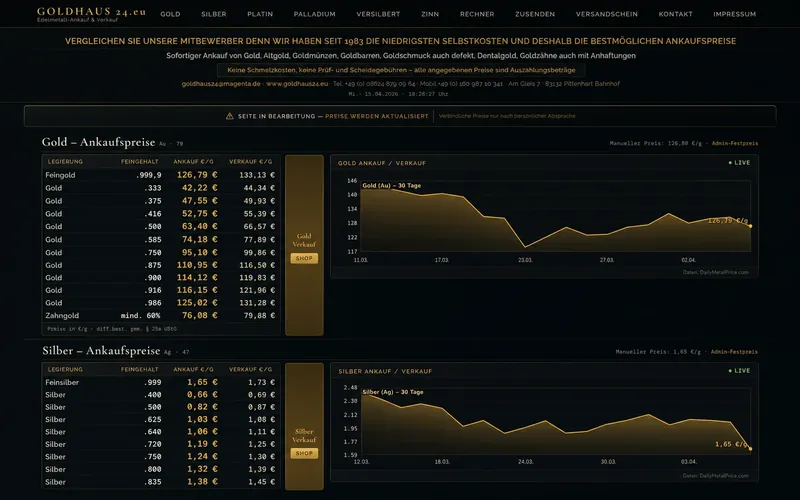
Task: Open the IMPRESSUM page
Action: click(735, 14)
